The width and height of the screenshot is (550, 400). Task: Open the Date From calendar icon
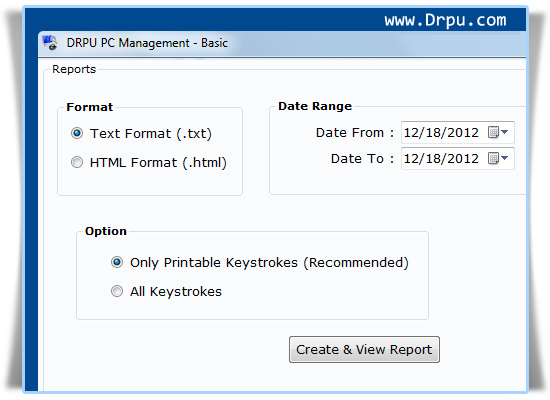(x=493, y=132)
